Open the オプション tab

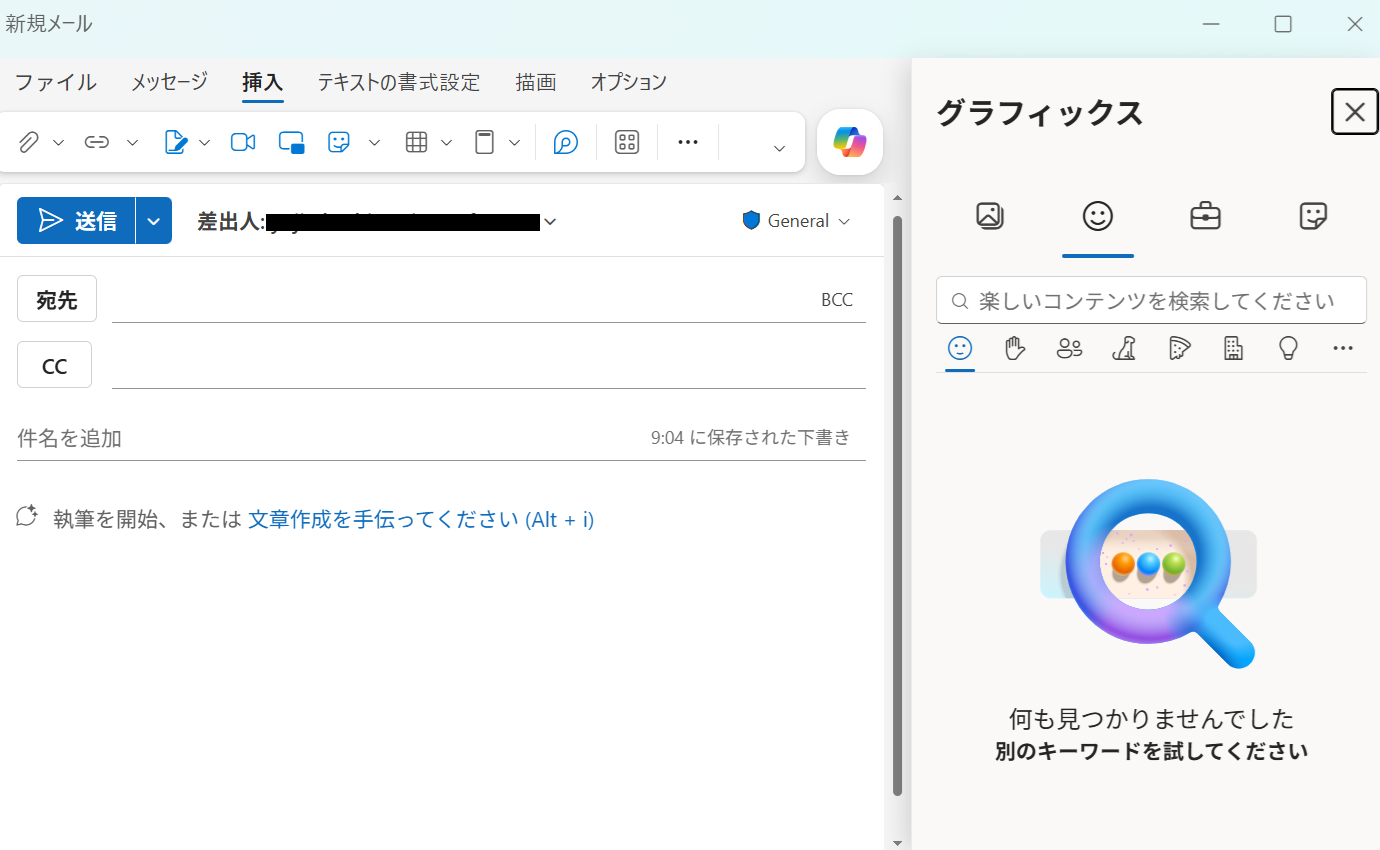click(x=629, y=82)
